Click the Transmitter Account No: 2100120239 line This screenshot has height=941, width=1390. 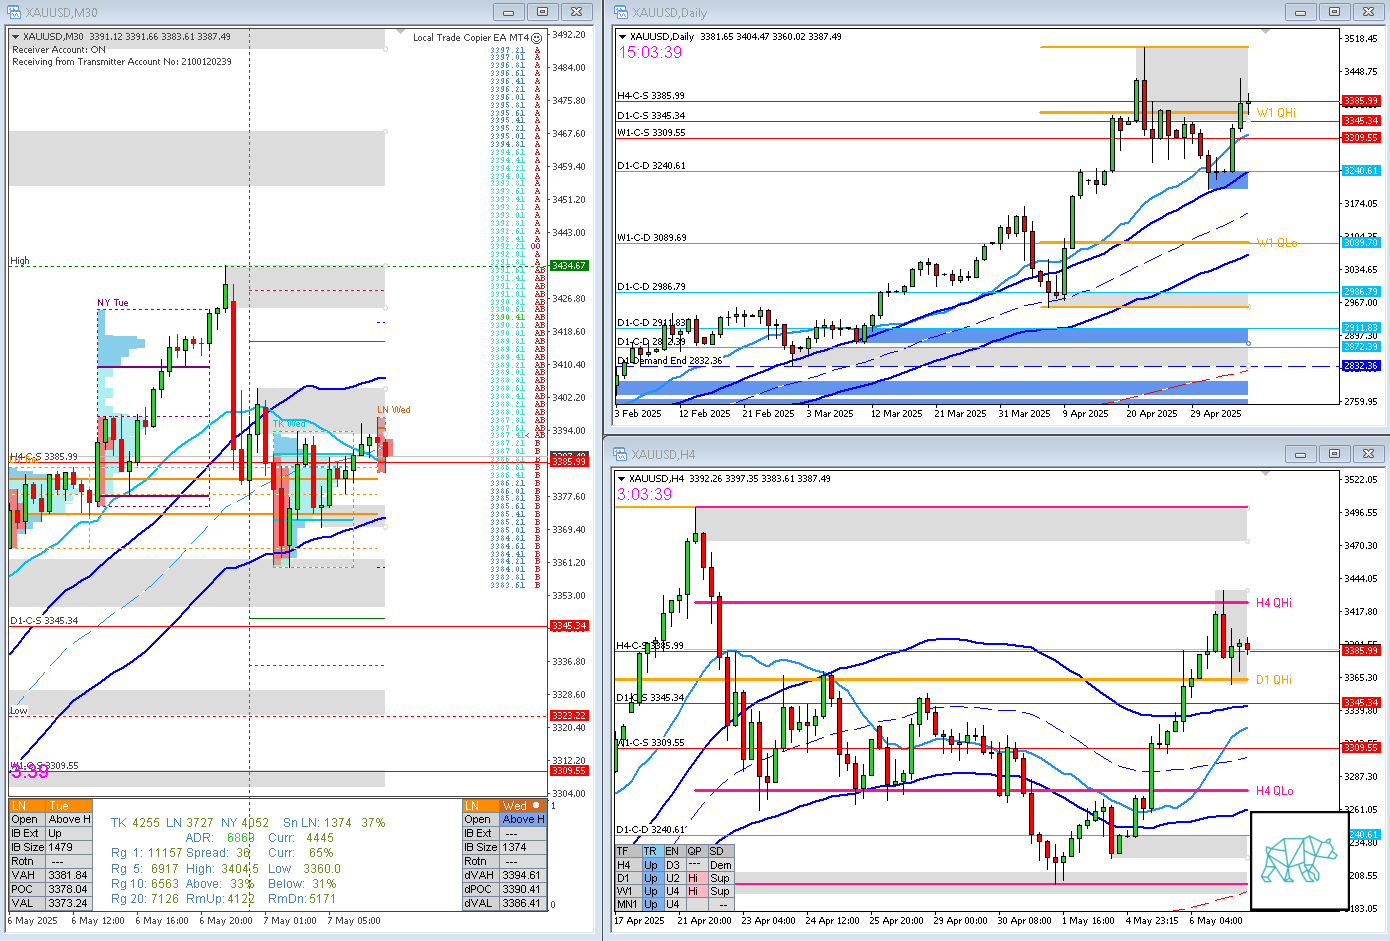122,62
